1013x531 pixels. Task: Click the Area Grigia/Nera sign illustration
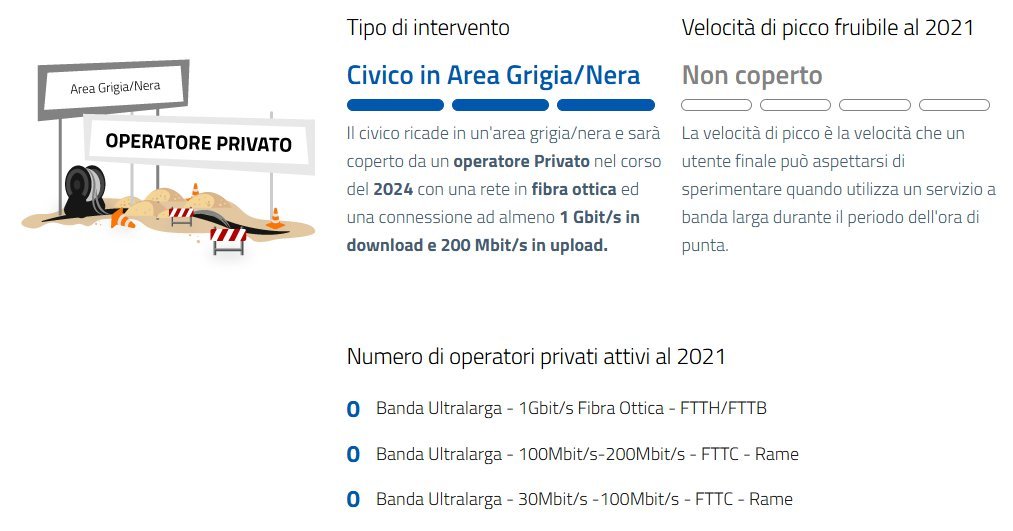114,88
